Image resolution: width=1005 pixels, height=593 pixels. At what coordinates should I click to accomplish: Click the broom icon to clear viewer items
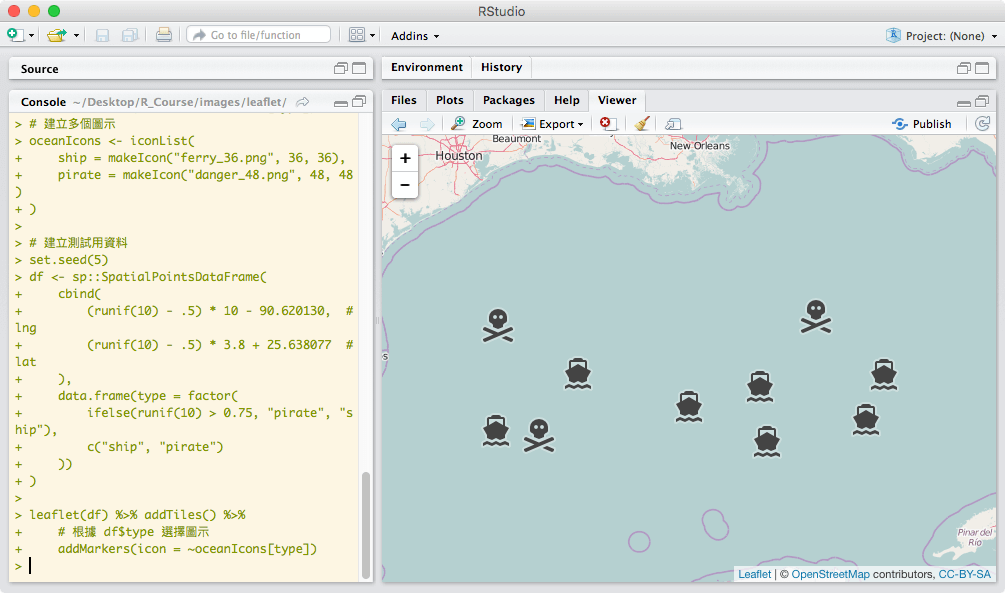pos(642,124)
